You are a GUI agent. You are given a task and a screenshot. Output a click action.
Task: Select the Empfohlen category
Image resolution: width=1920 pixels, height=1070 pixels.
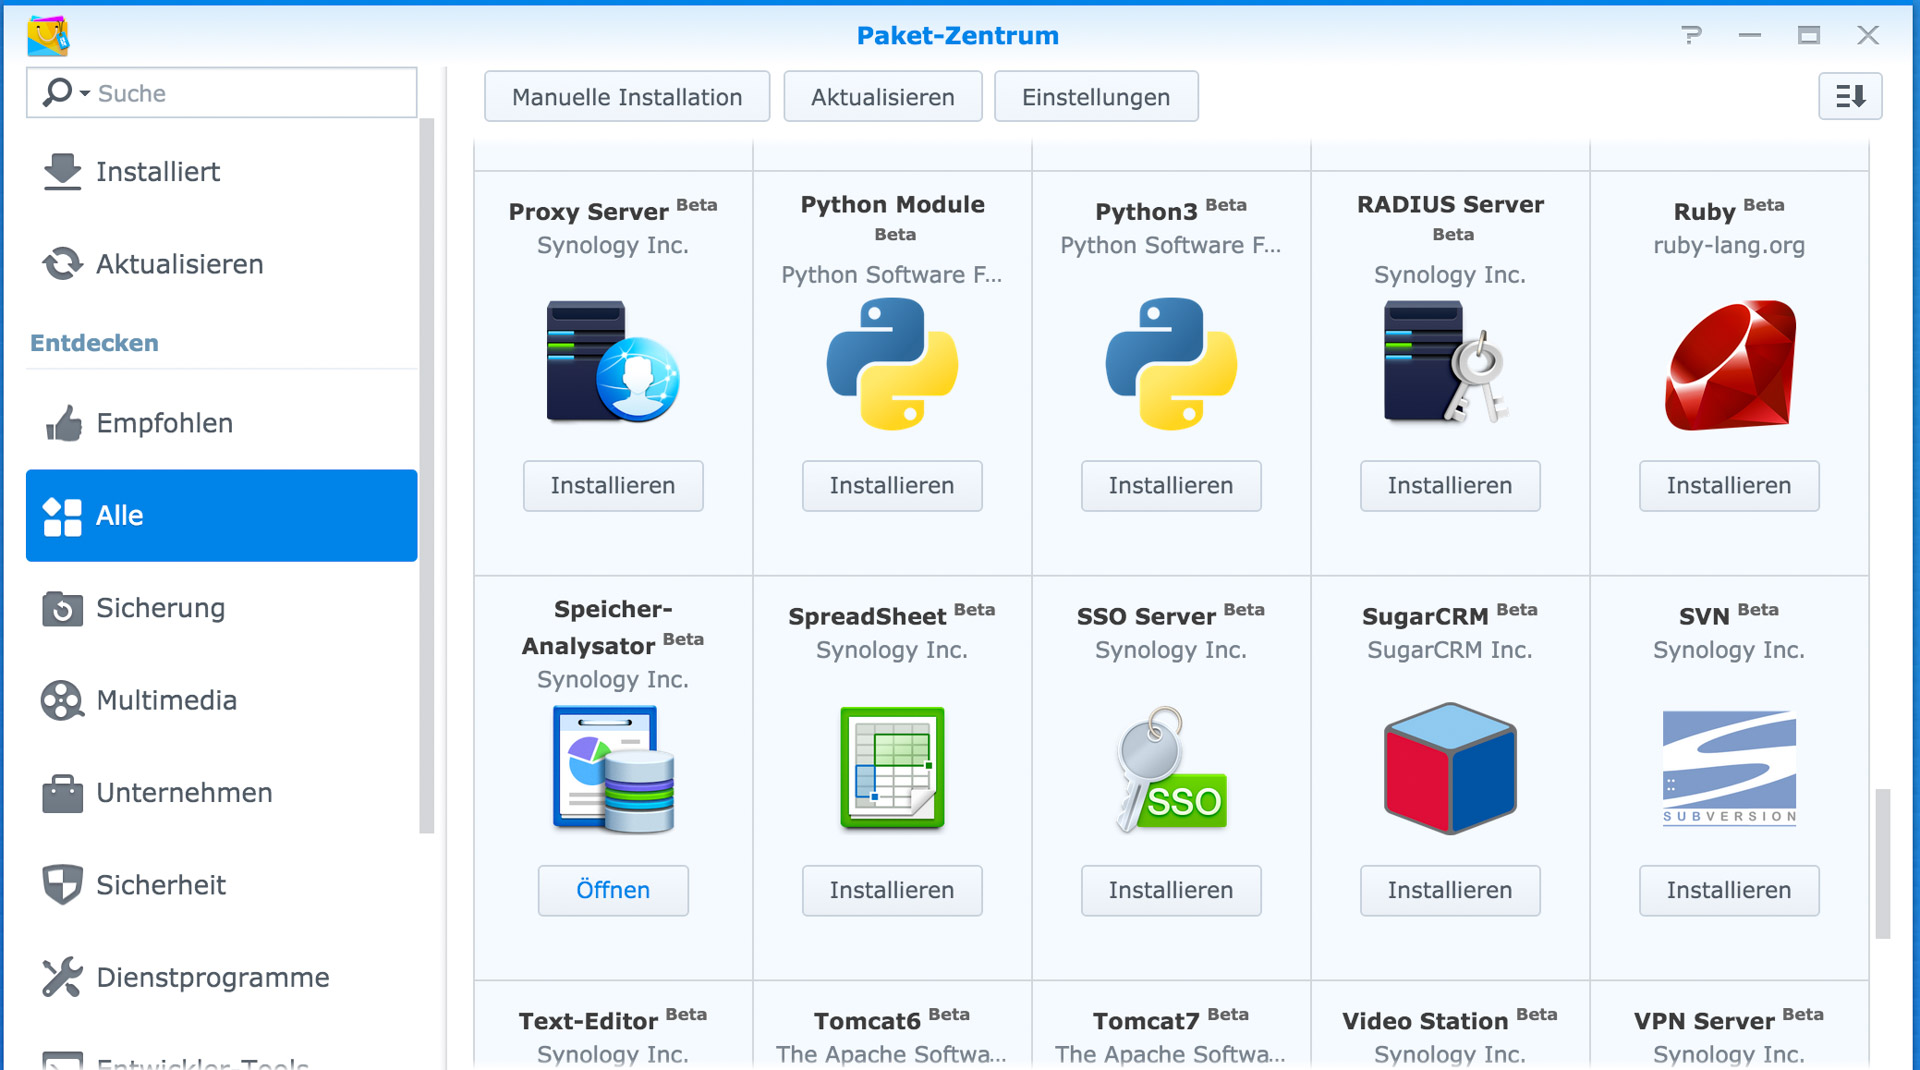pyautogui.click(x=222, y=423)
